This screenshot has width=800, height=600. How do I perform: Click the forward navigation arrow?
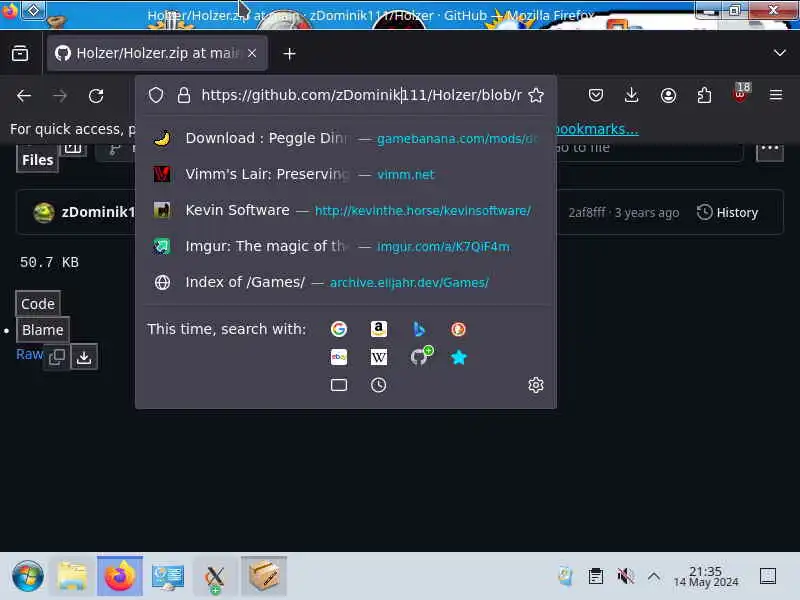click(60, 95)
